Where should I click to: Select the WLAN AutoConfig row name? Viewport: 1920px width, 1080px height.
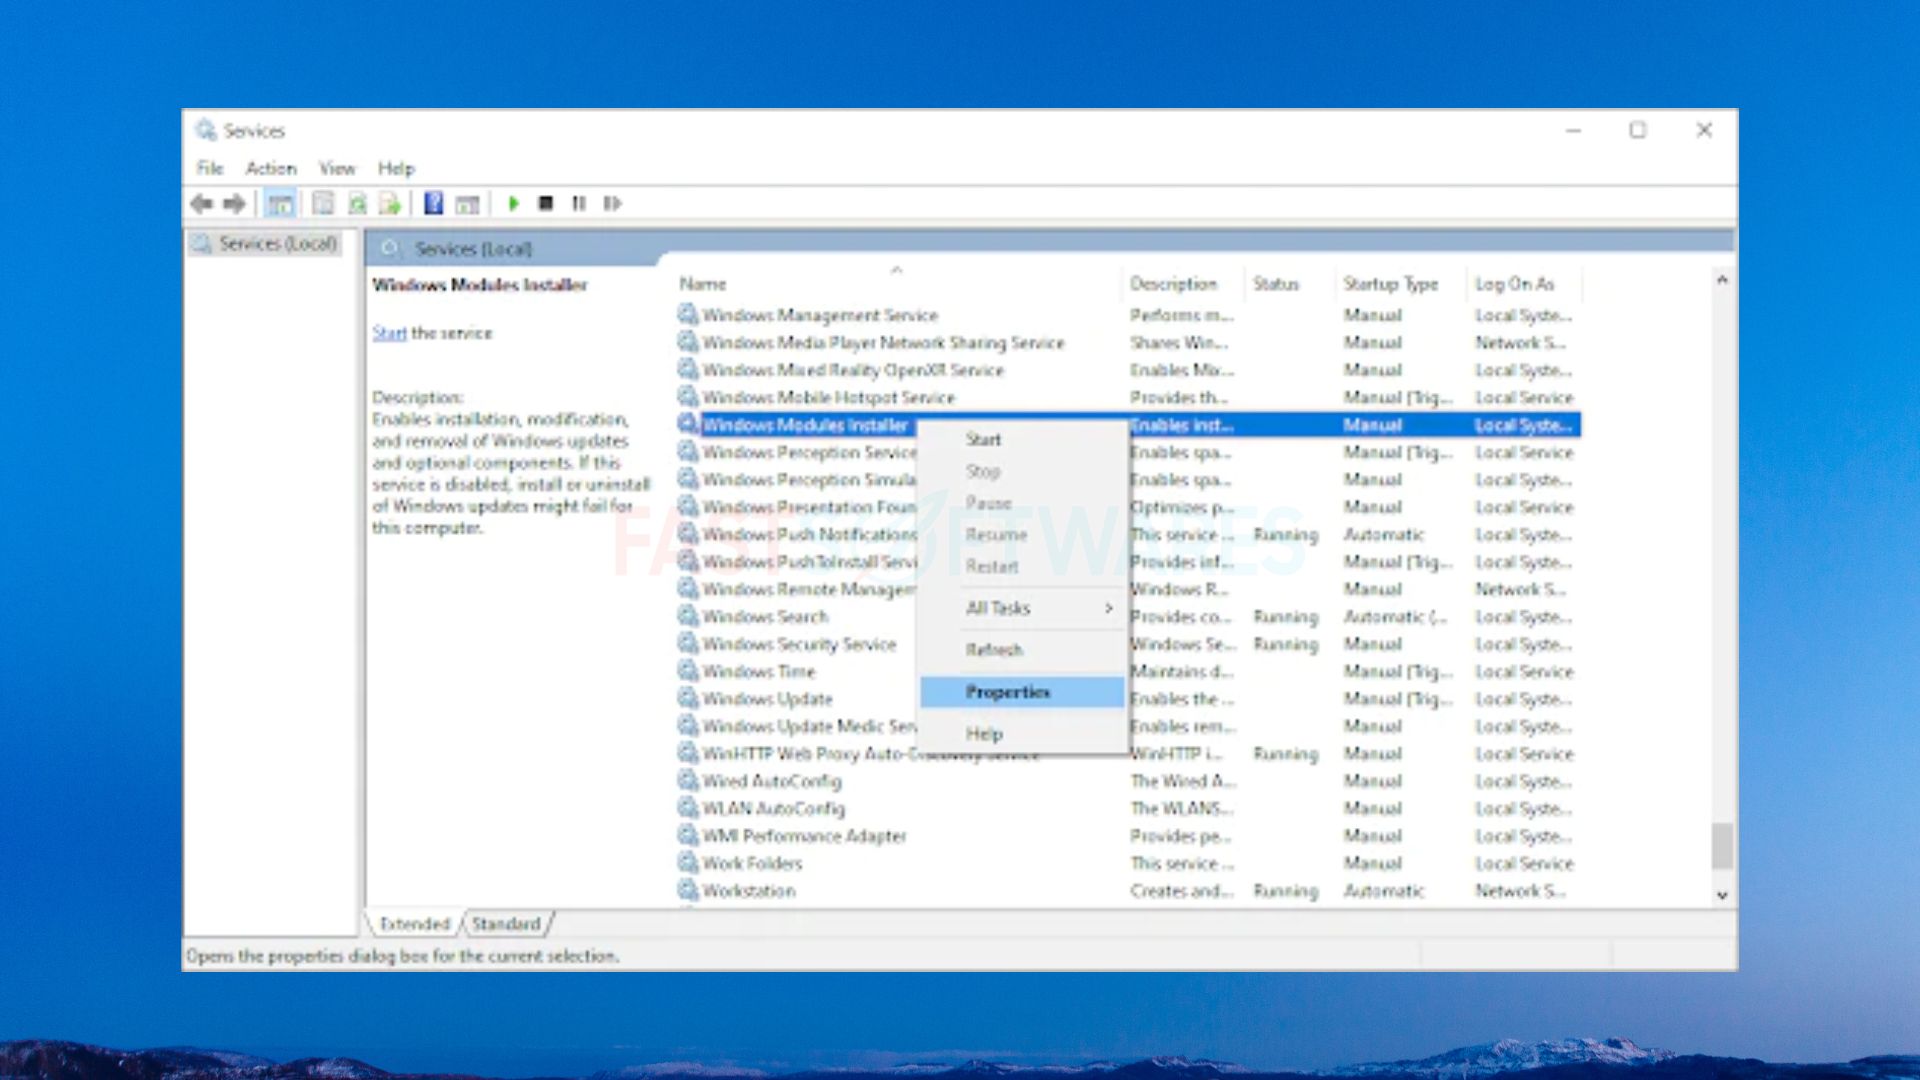pyautogui.click(x=773, y=808)
